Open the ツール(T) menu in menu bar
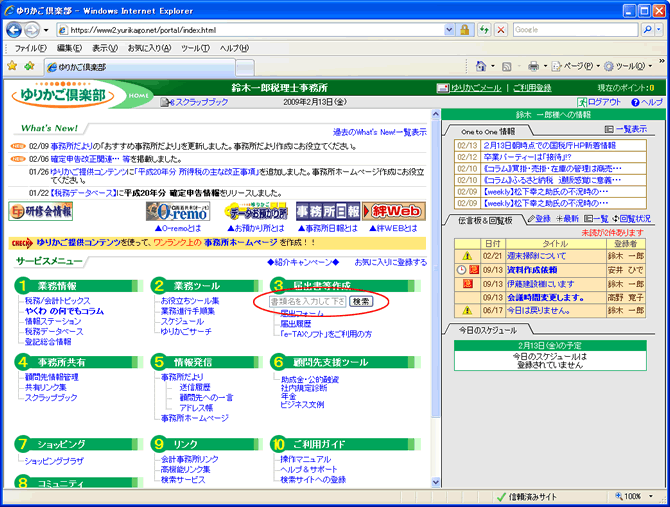This screenshot has width=670, height=507. (195, 48)
